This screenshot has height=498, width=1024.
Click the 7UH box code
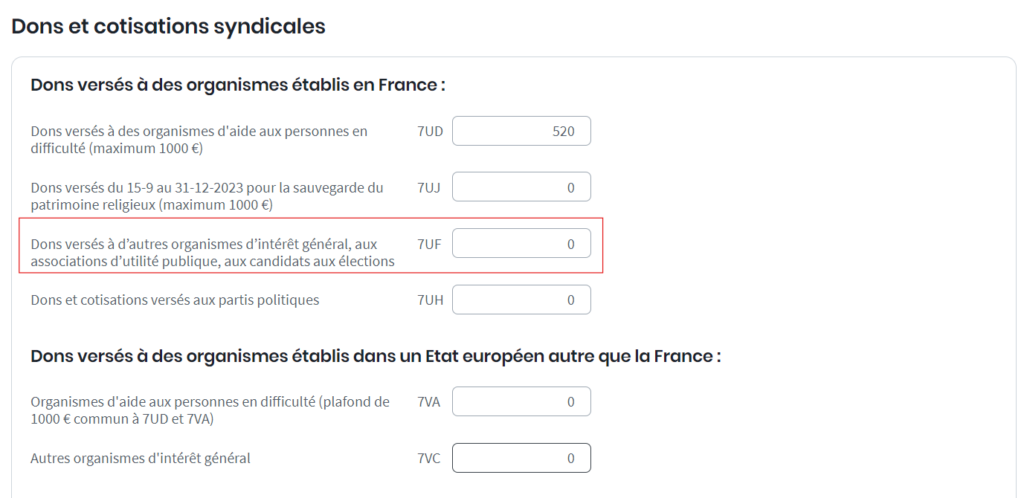(x=431, y=299)
